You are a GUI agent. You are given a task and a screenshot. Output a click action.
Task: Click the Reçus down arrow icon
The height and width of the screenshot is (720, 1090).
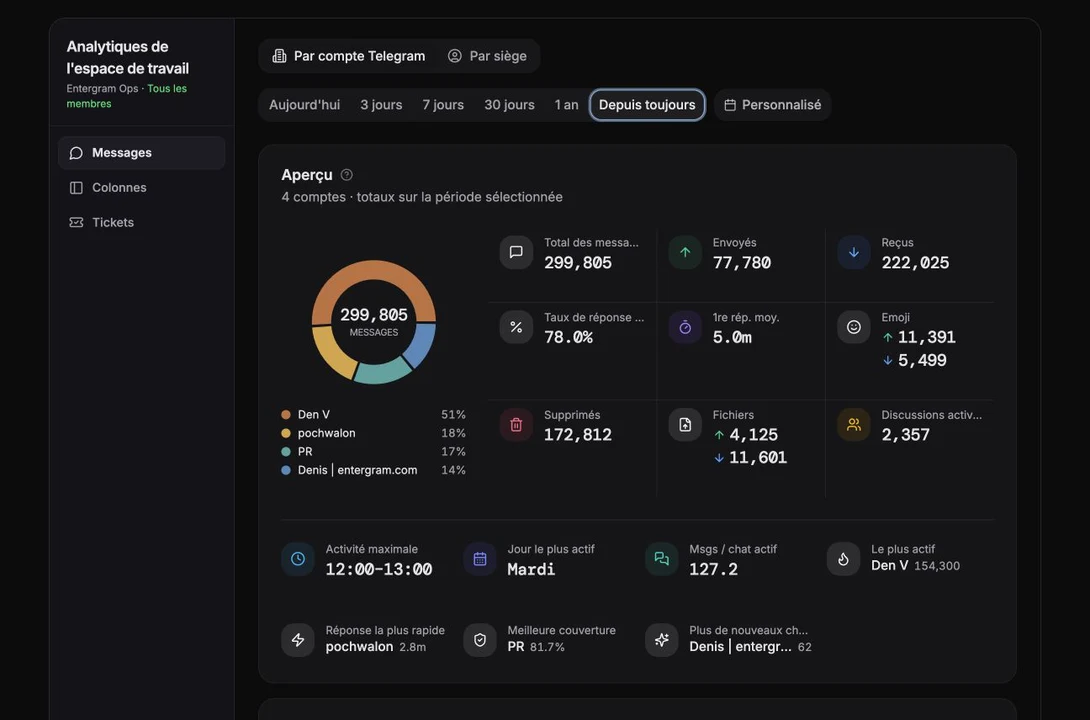[x=854, y=252]
